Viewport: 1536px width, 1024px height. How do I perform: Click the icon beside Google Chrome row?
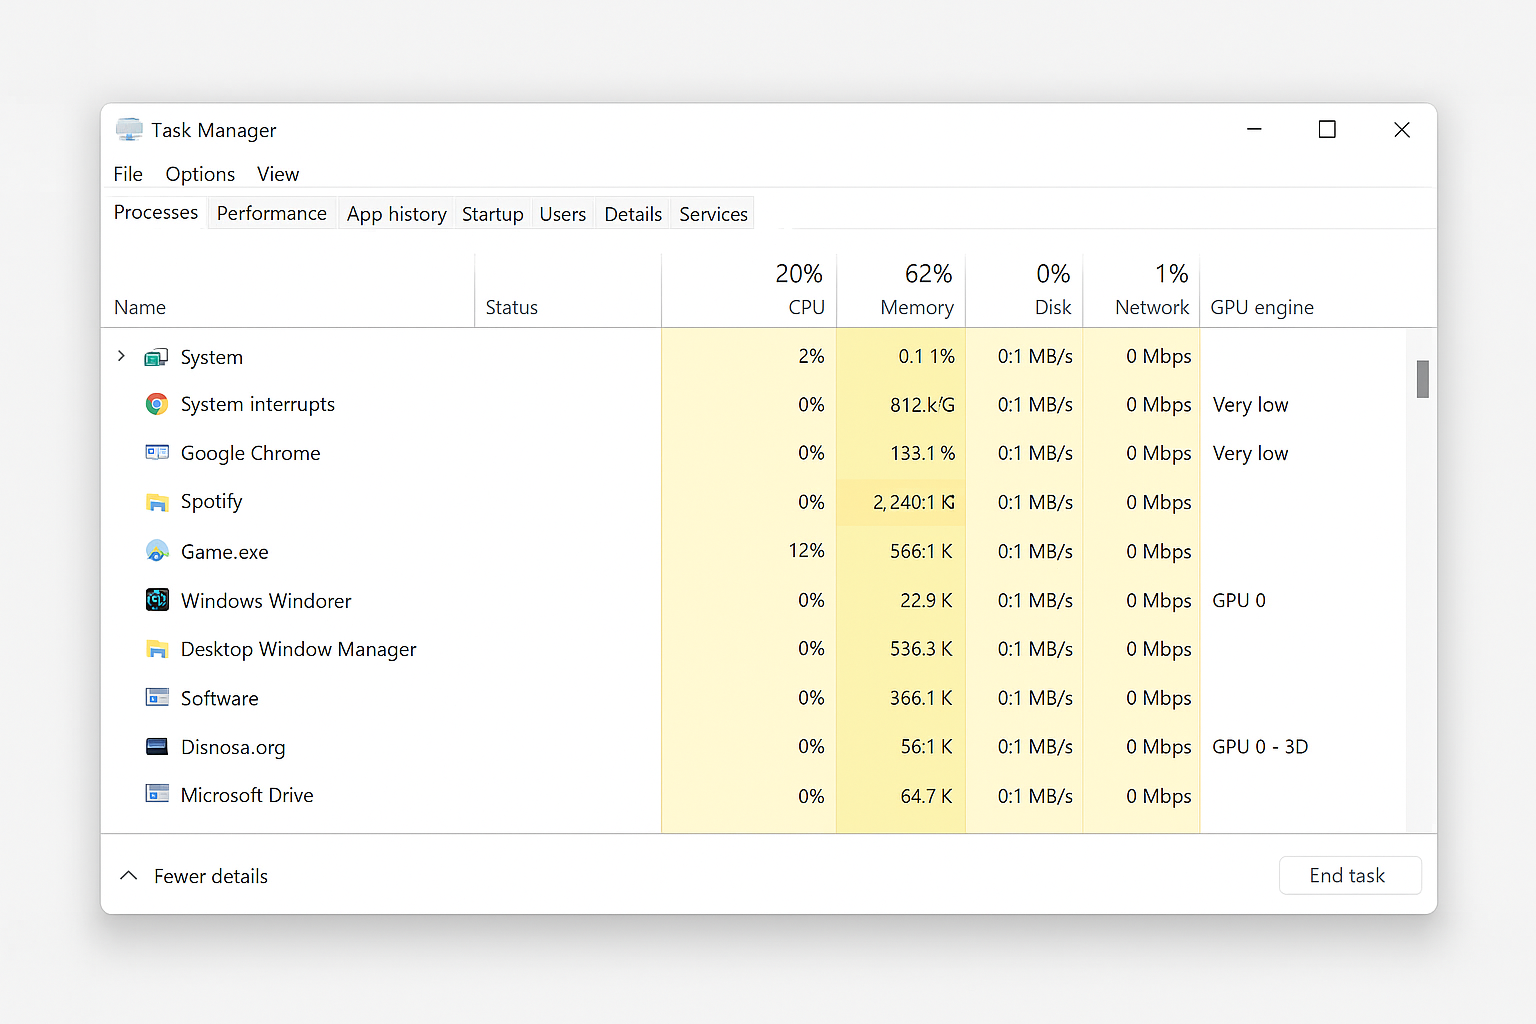pyautogui.click(x=157, y=453)
